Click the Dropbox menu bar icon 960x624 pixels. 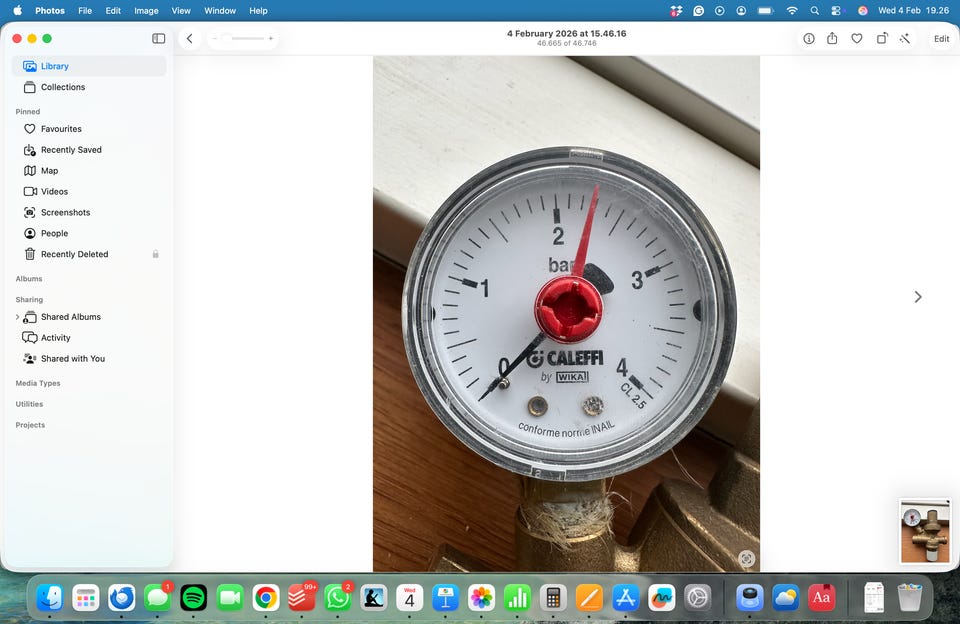pos(676,10)
